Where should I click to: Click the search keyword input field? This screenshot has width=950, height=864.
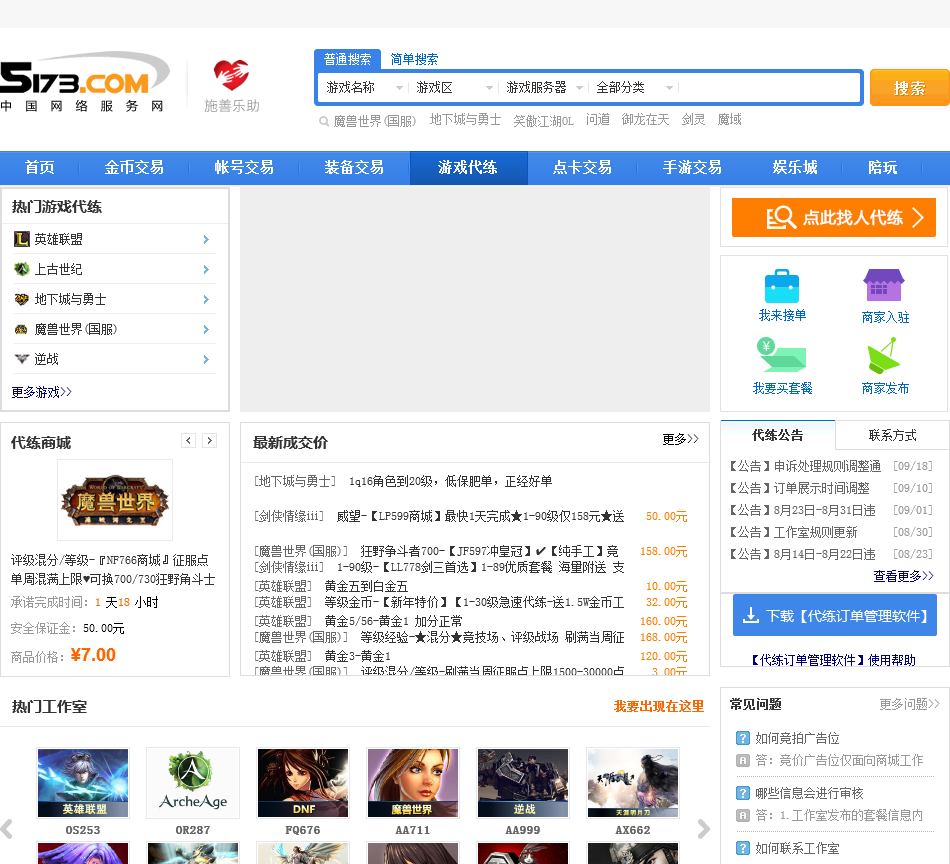click(x=768, y=88)
